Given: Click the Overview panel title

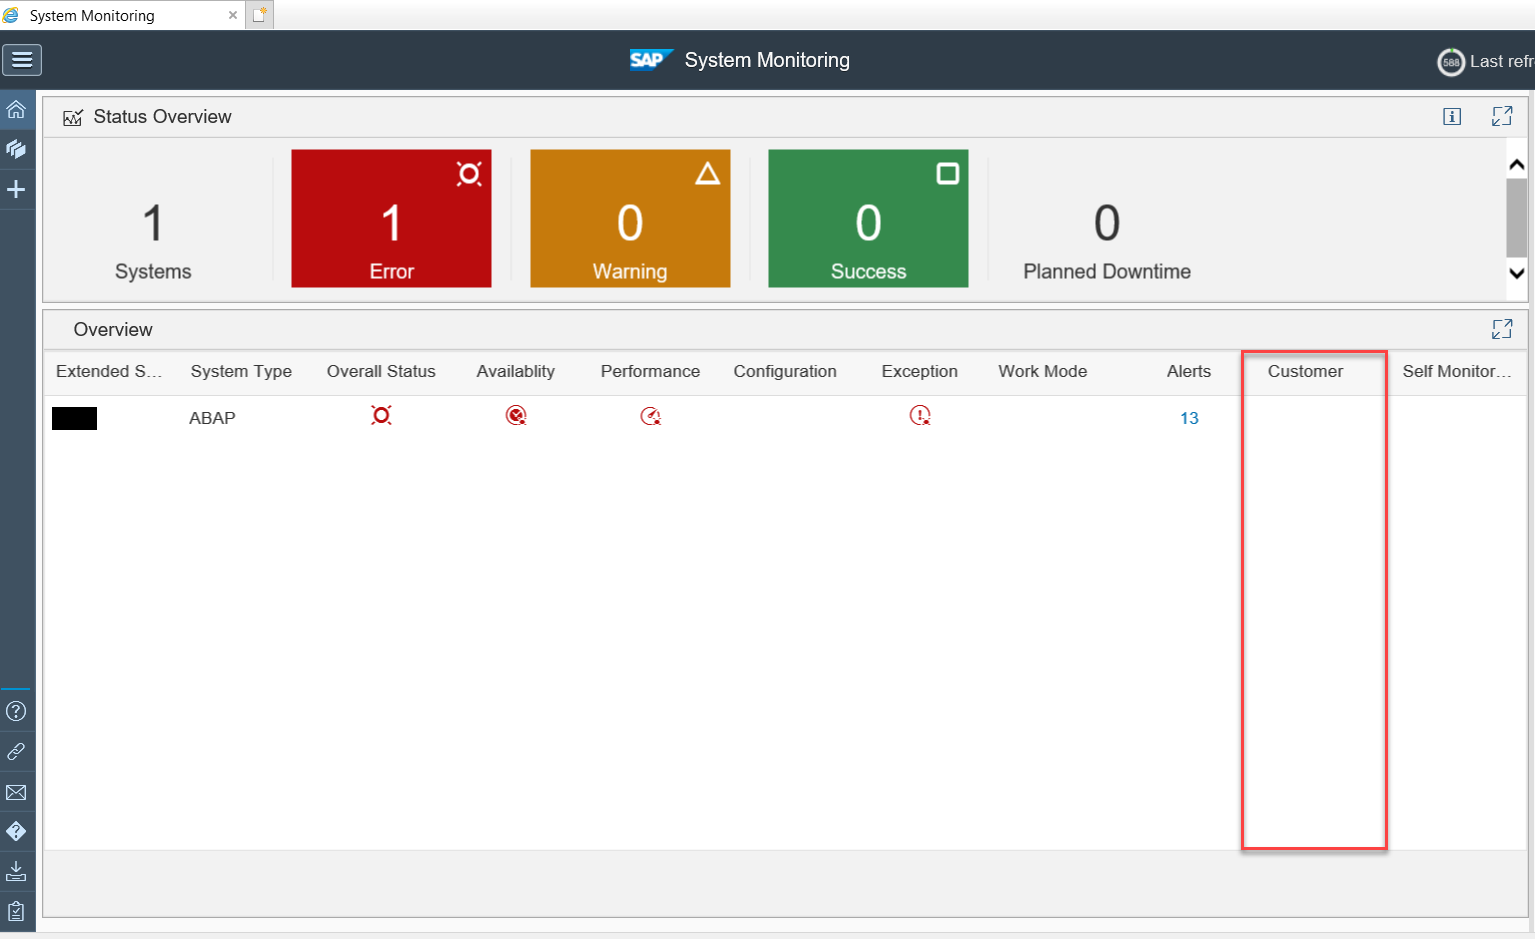Looking at the screenshot, I should [113, 330].
